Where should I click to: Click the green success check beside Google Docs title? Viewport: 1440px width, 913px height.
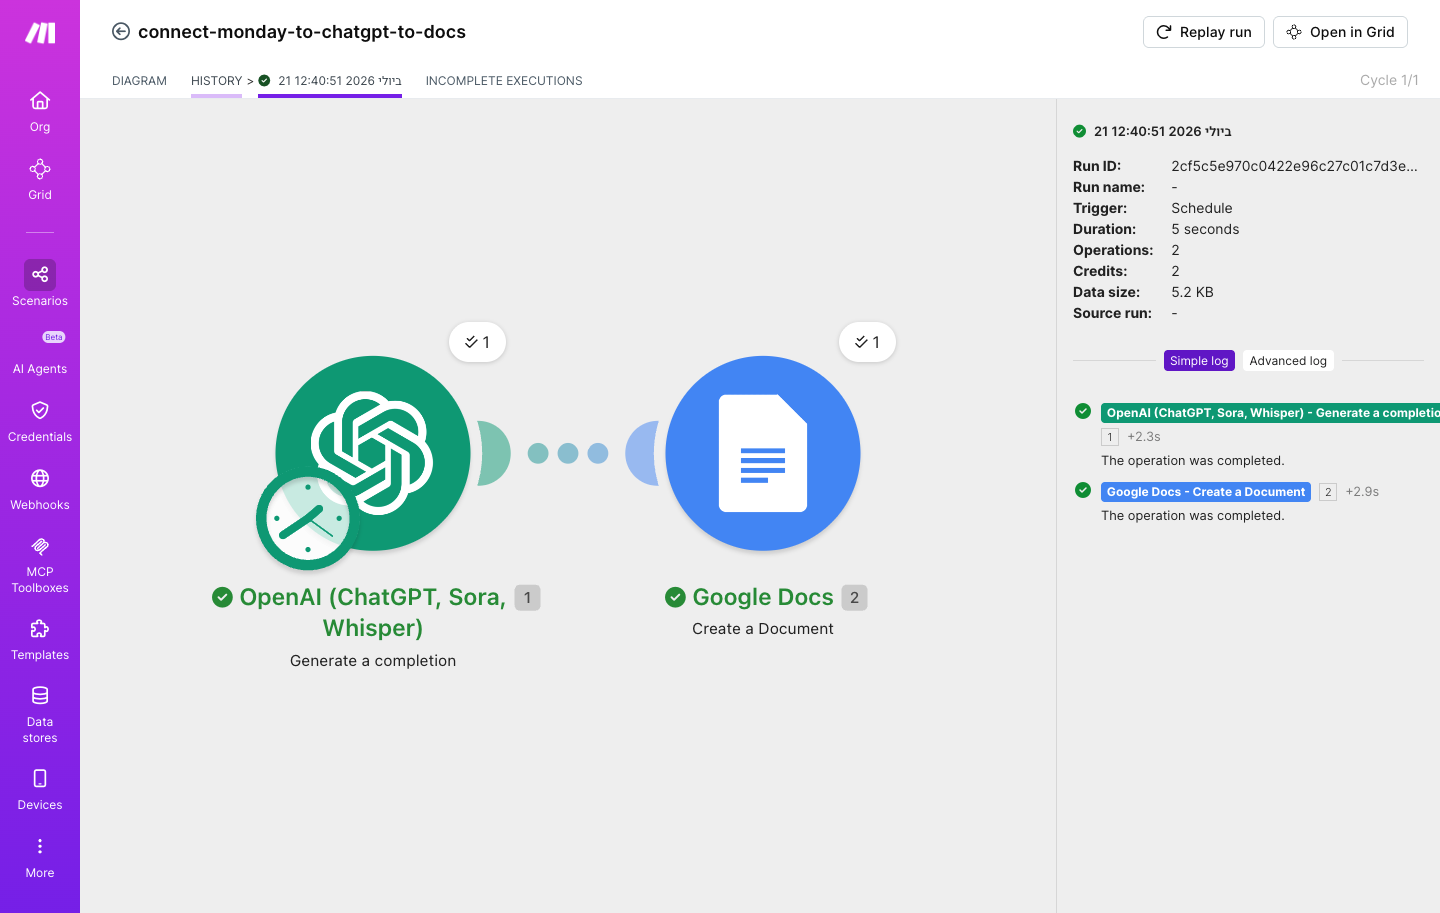pyautogui.click(x=676, y=597)
